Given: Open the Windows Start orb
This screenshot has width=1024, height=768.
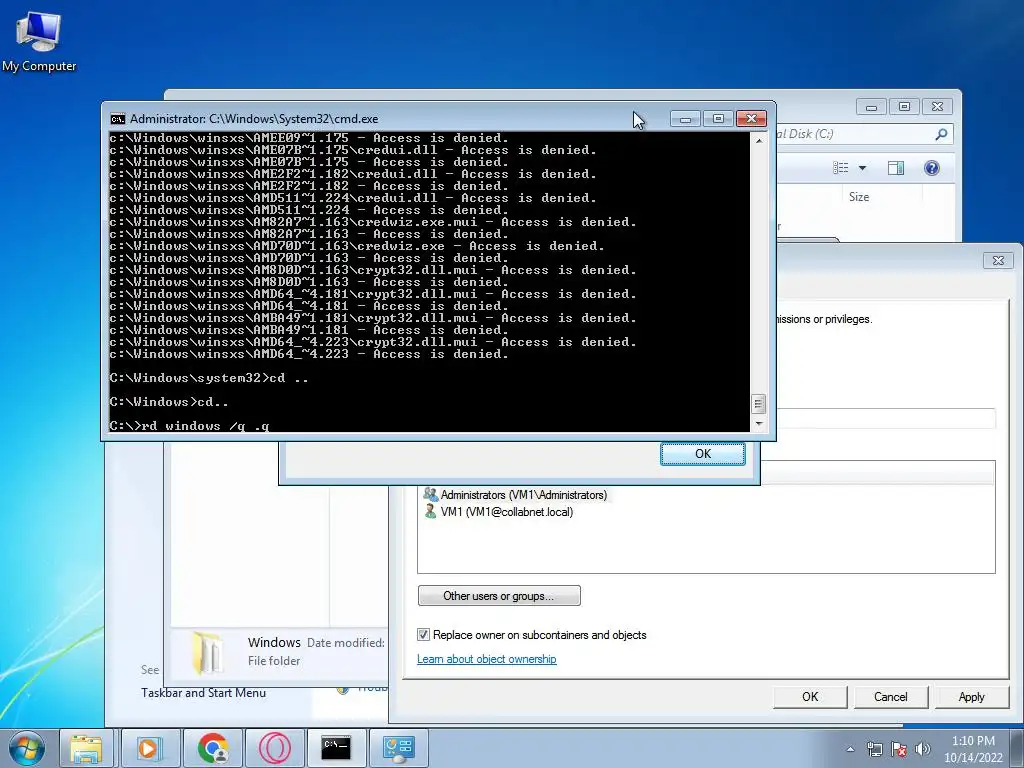Looking at the screenshot, I should pyautogui.click(x=27, y=748).
